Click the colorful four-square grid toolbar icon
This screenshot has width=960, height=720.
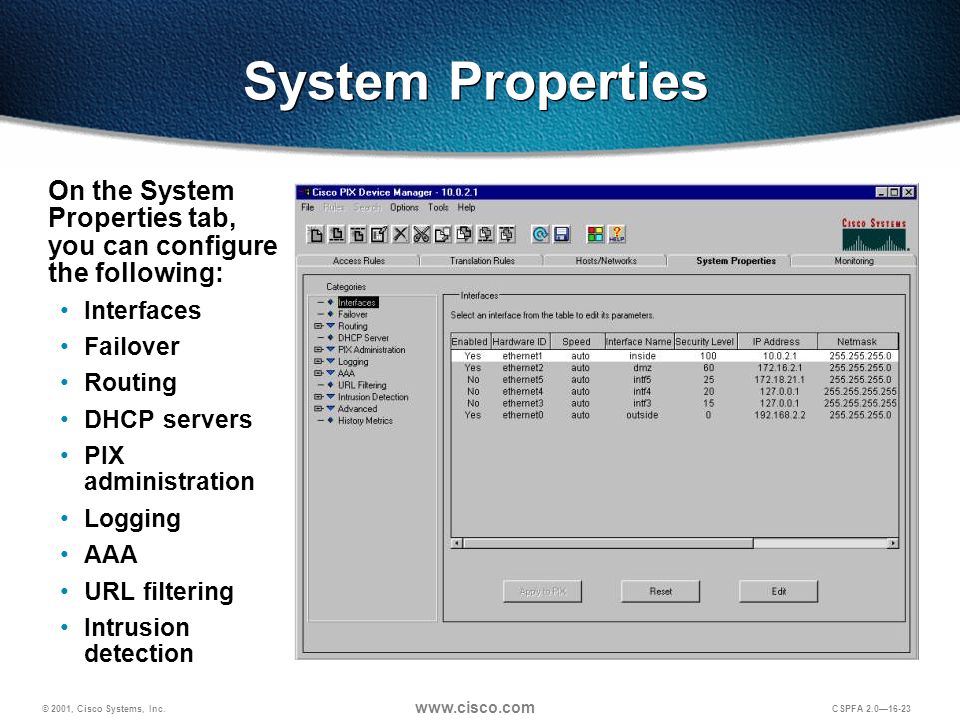595,234
